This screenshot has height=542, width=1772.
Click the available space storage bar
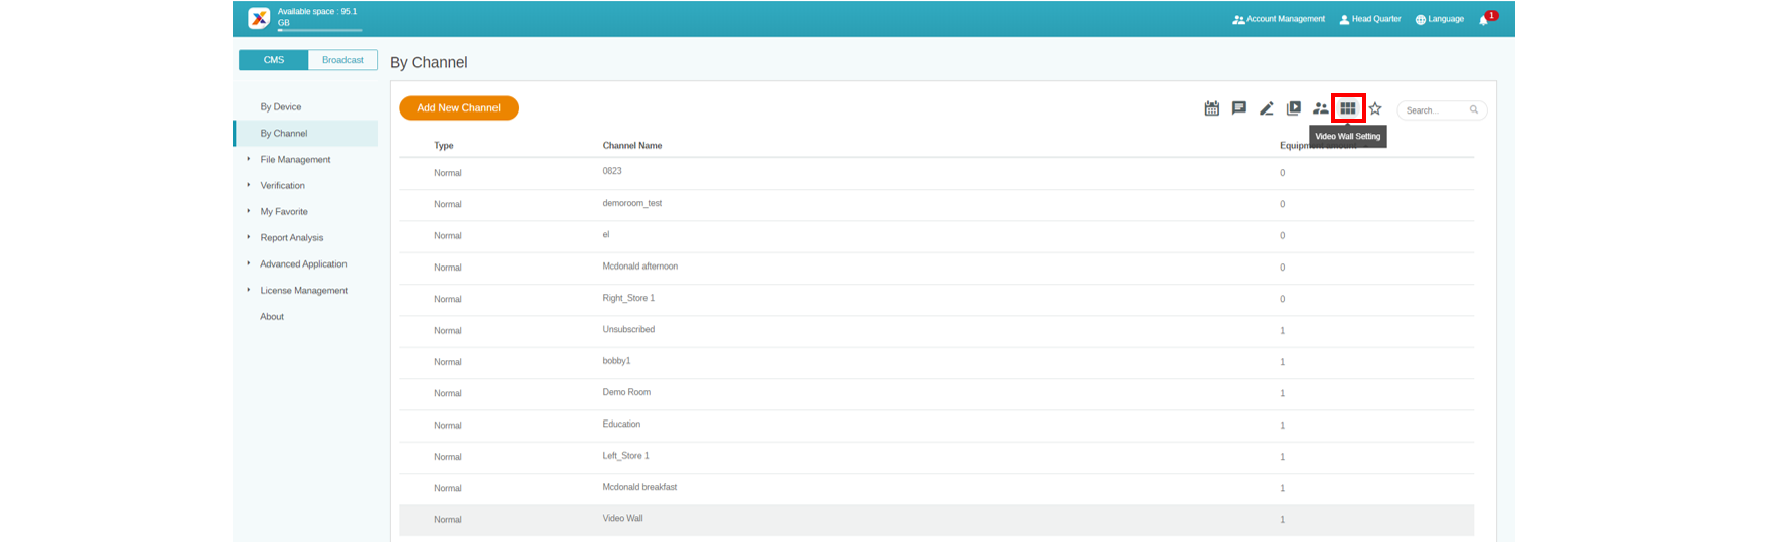pyautogui.click(x=320, y=30)
